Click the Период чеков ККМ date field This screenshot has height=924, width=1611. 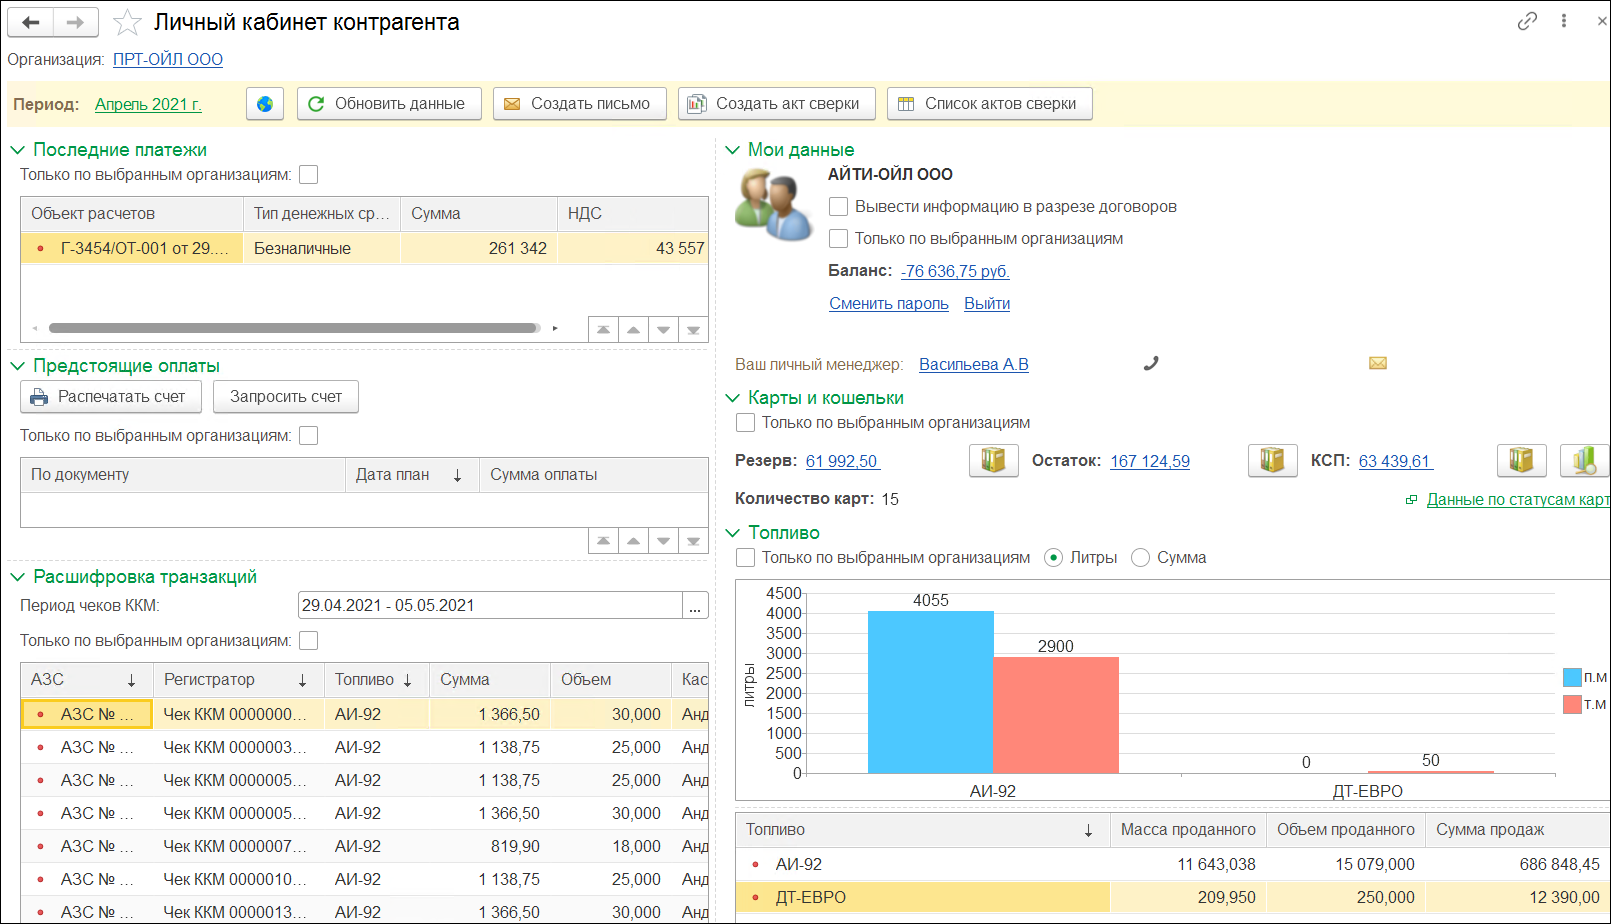[x=489, y=606]
